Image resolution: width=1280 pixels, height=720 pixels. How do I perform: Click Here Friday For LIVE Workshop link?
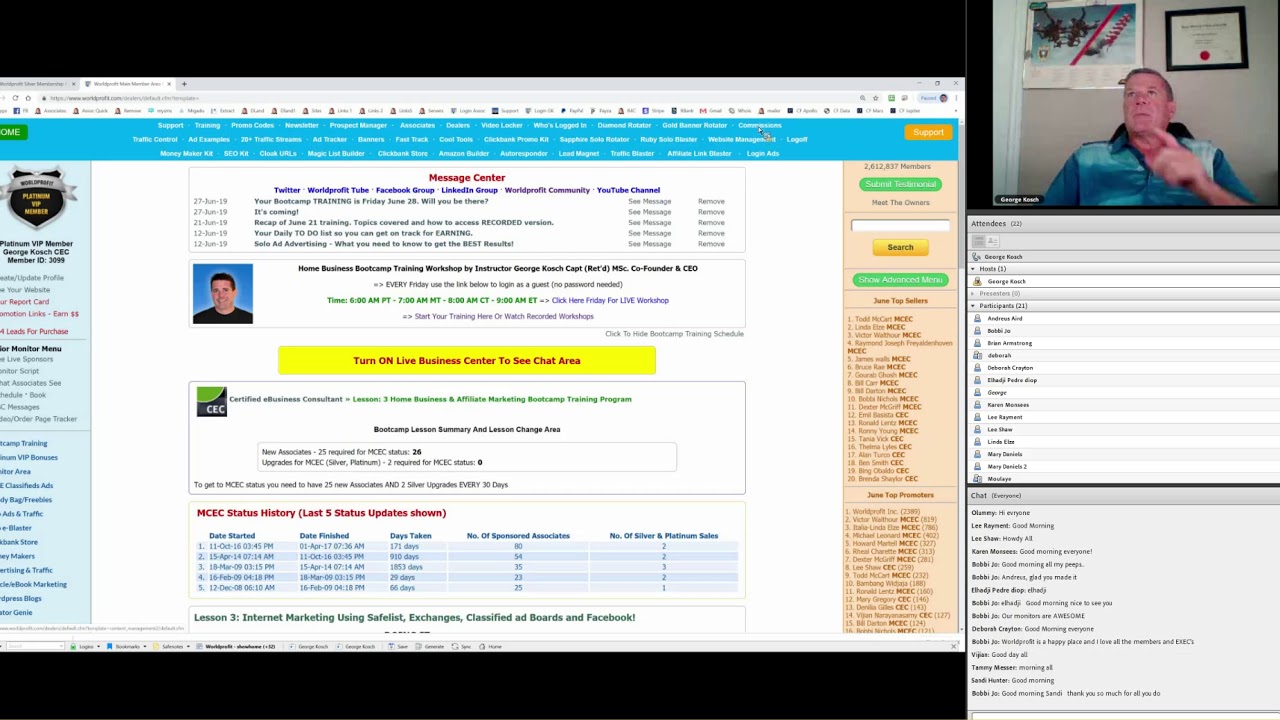tap(610, 300)
